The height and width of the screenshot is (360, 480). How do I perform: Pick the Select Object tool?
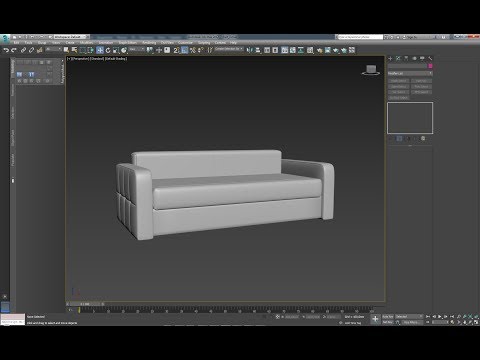pyautogui.click(x=66, y=50)
